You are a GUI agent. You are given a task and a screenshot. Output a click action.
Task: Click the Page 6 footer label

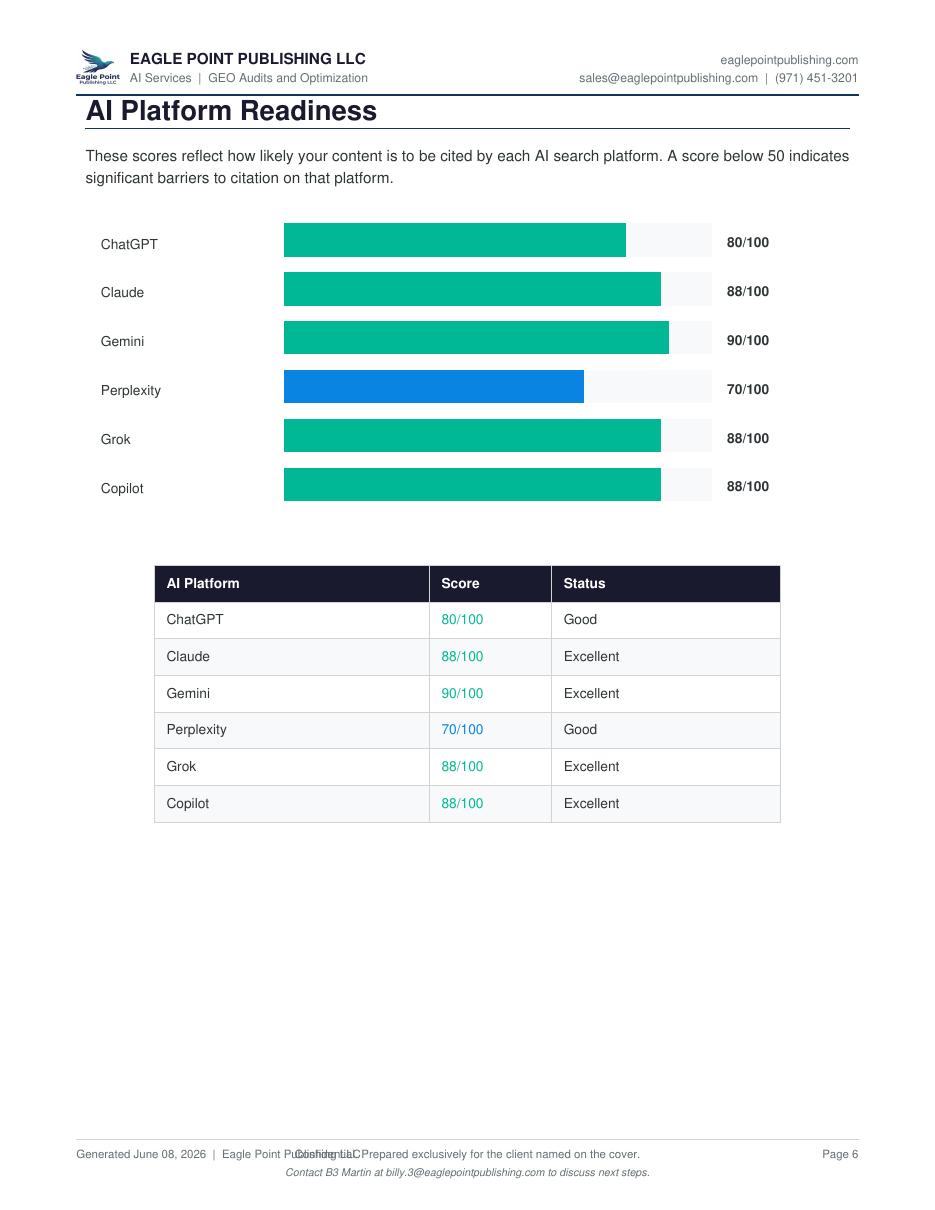click(840, 1154)
